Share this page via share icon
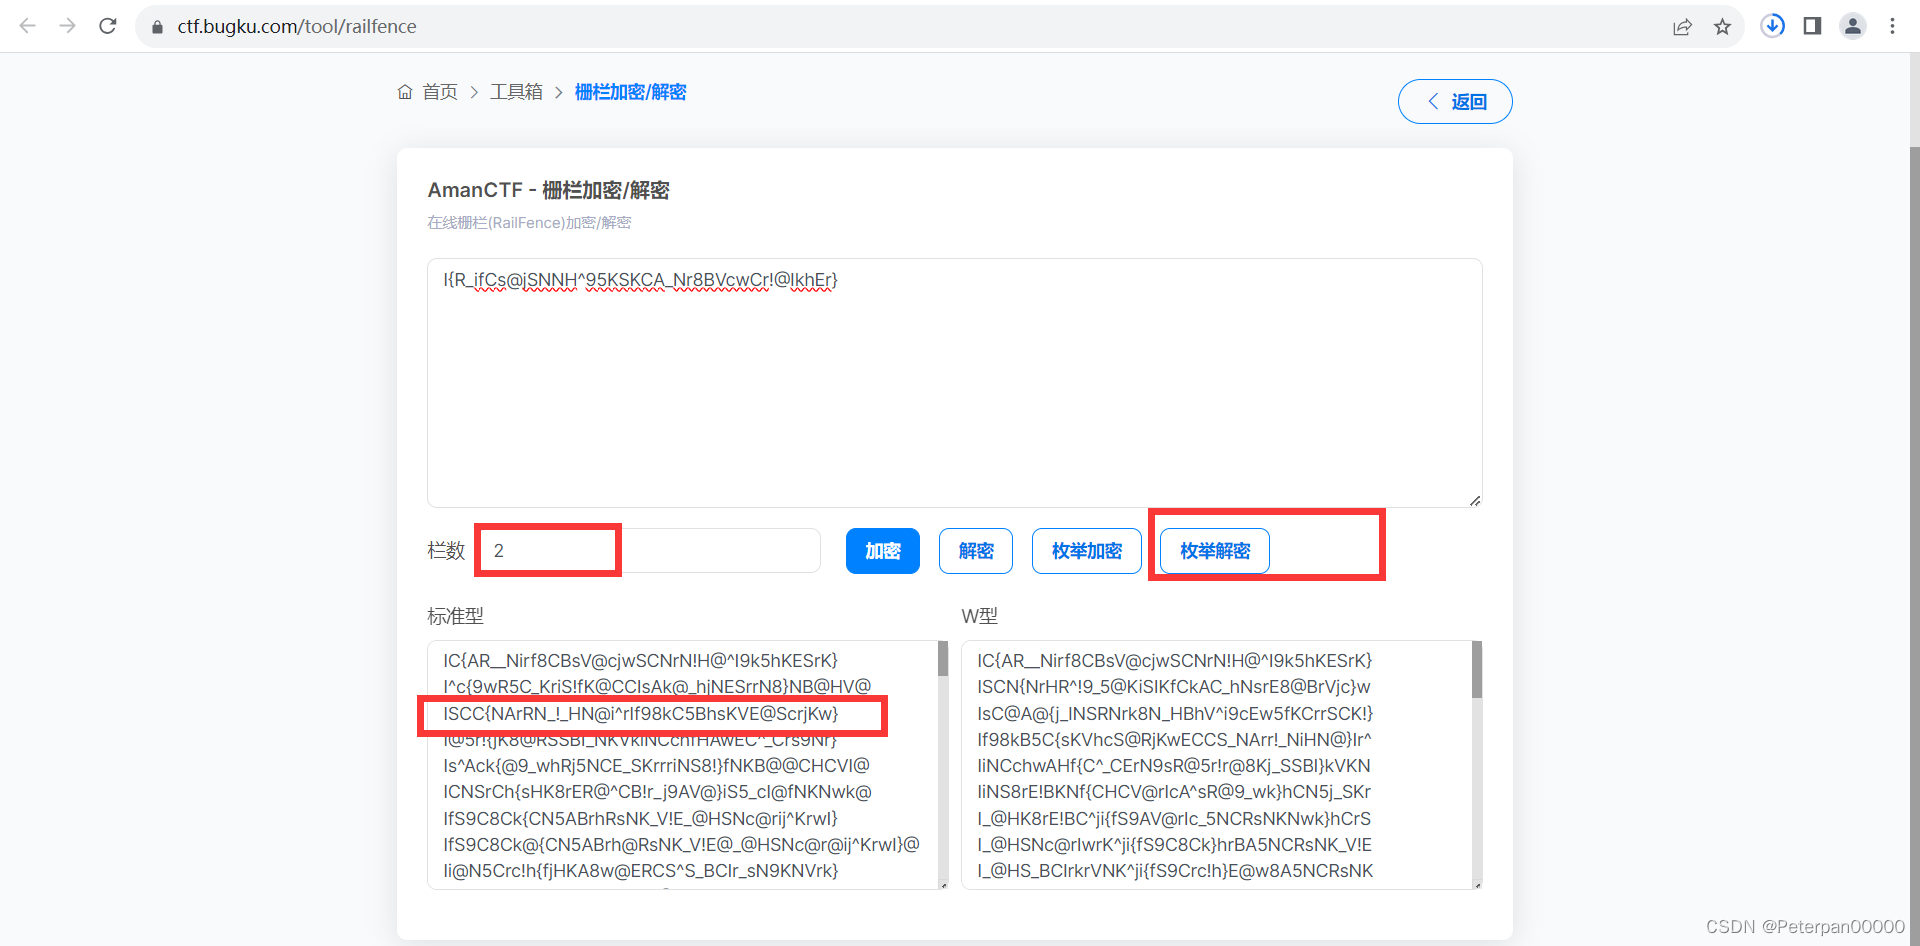Screen dimensions: 1920x946 pyautogui.click(x=1682, y=27)
